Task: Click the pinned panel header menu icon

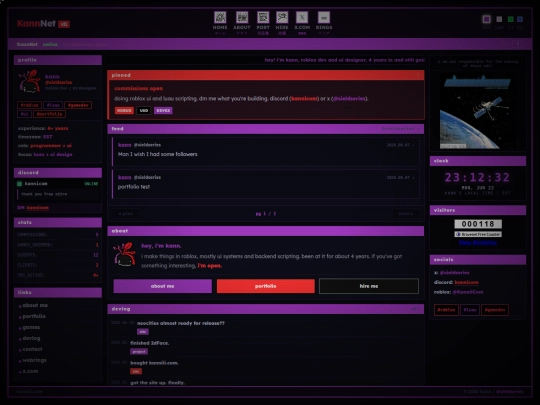Action: click(x=419, y=75)
